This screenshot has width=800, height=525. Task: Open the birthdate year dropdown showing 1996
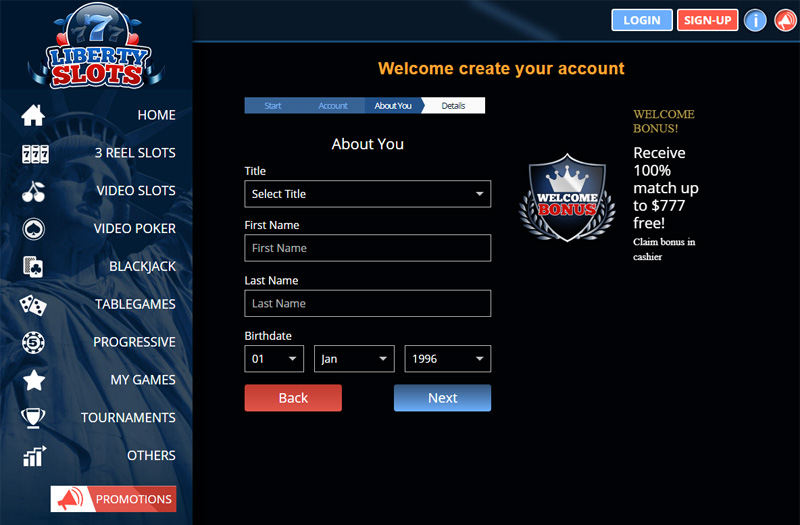447,359
